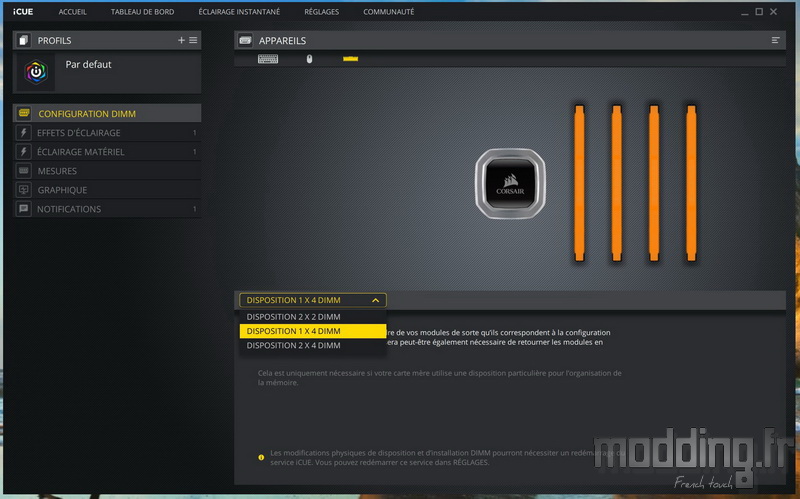Select the mouse device icon

pyautogui.click(x=309, y=59)
